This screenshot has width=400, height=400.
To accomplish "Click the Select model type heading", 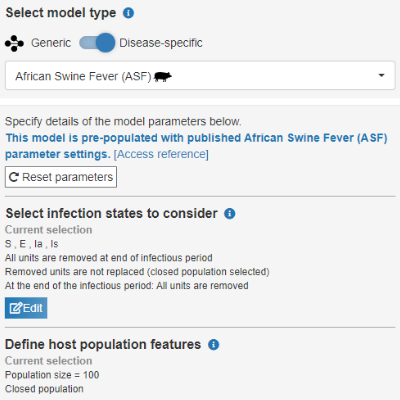I will point(61,13).
